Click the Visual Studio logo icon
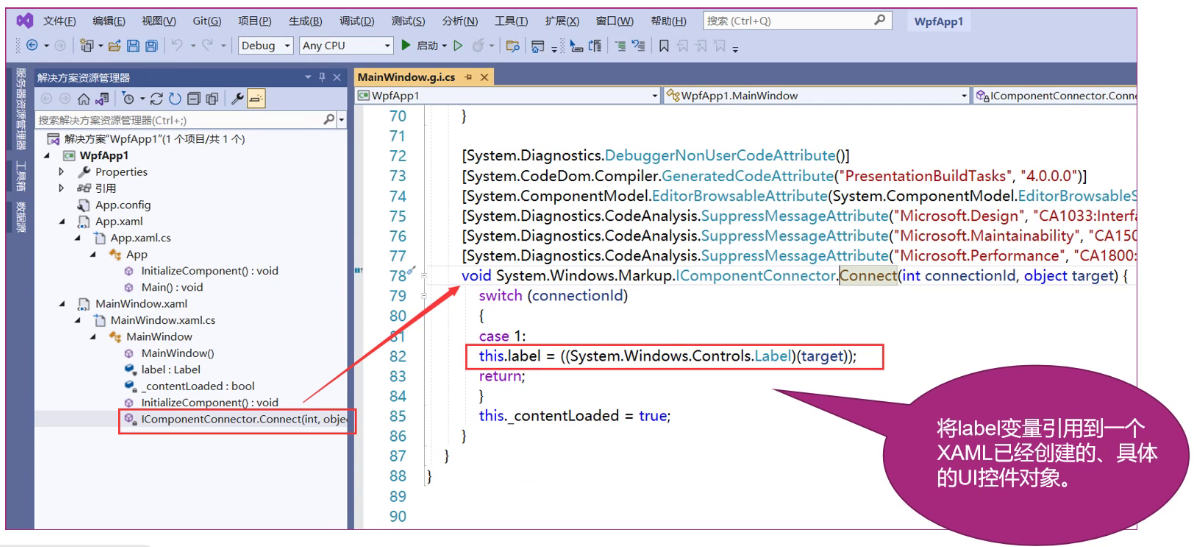 (24, 21)
